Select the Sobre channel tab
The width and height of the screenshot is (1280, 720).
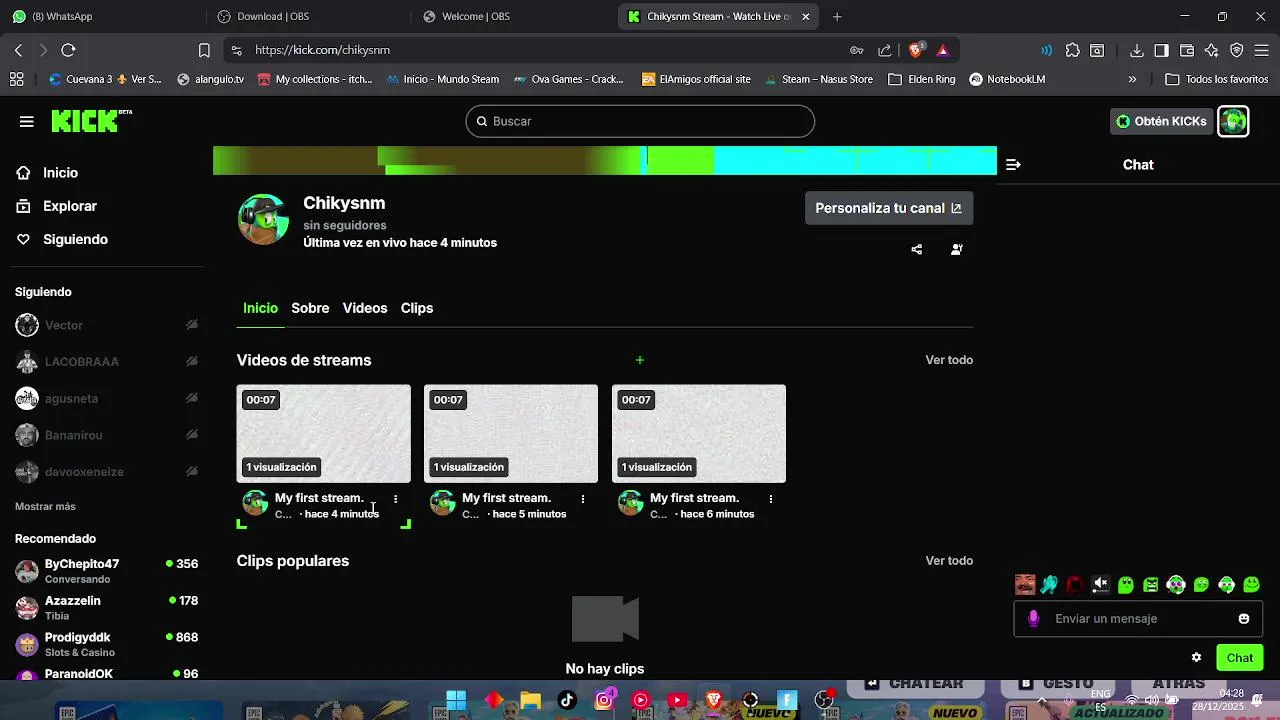pyautogui.click(x=310, y=308)
